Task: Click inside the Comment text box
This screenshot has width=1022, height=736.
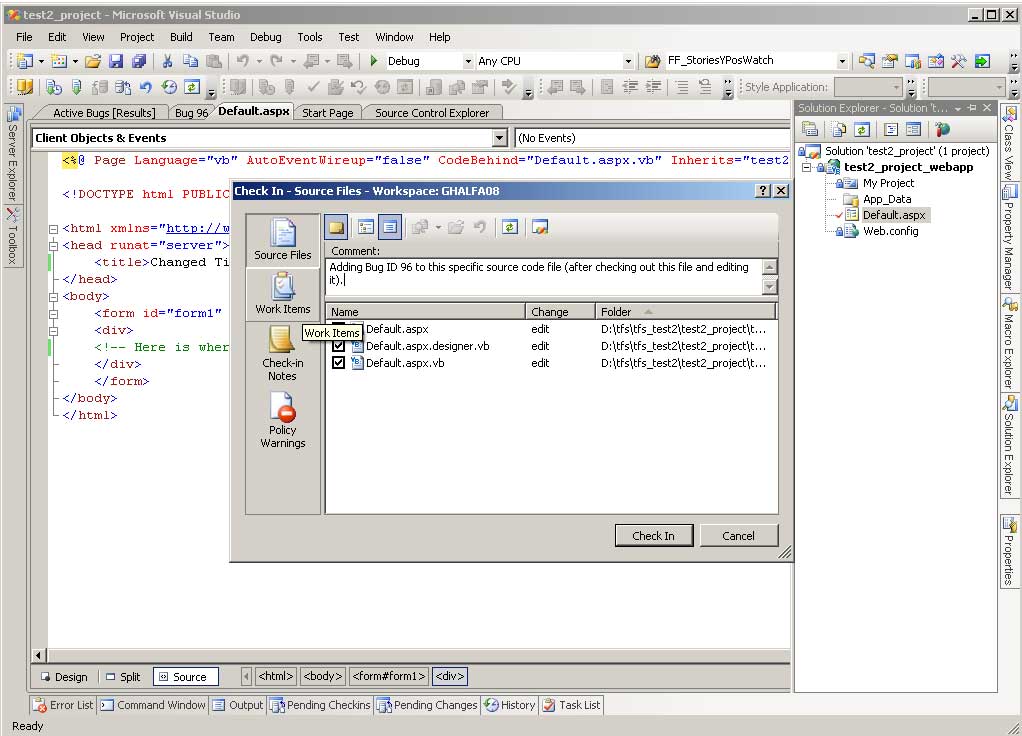Action: click(544, 276)
